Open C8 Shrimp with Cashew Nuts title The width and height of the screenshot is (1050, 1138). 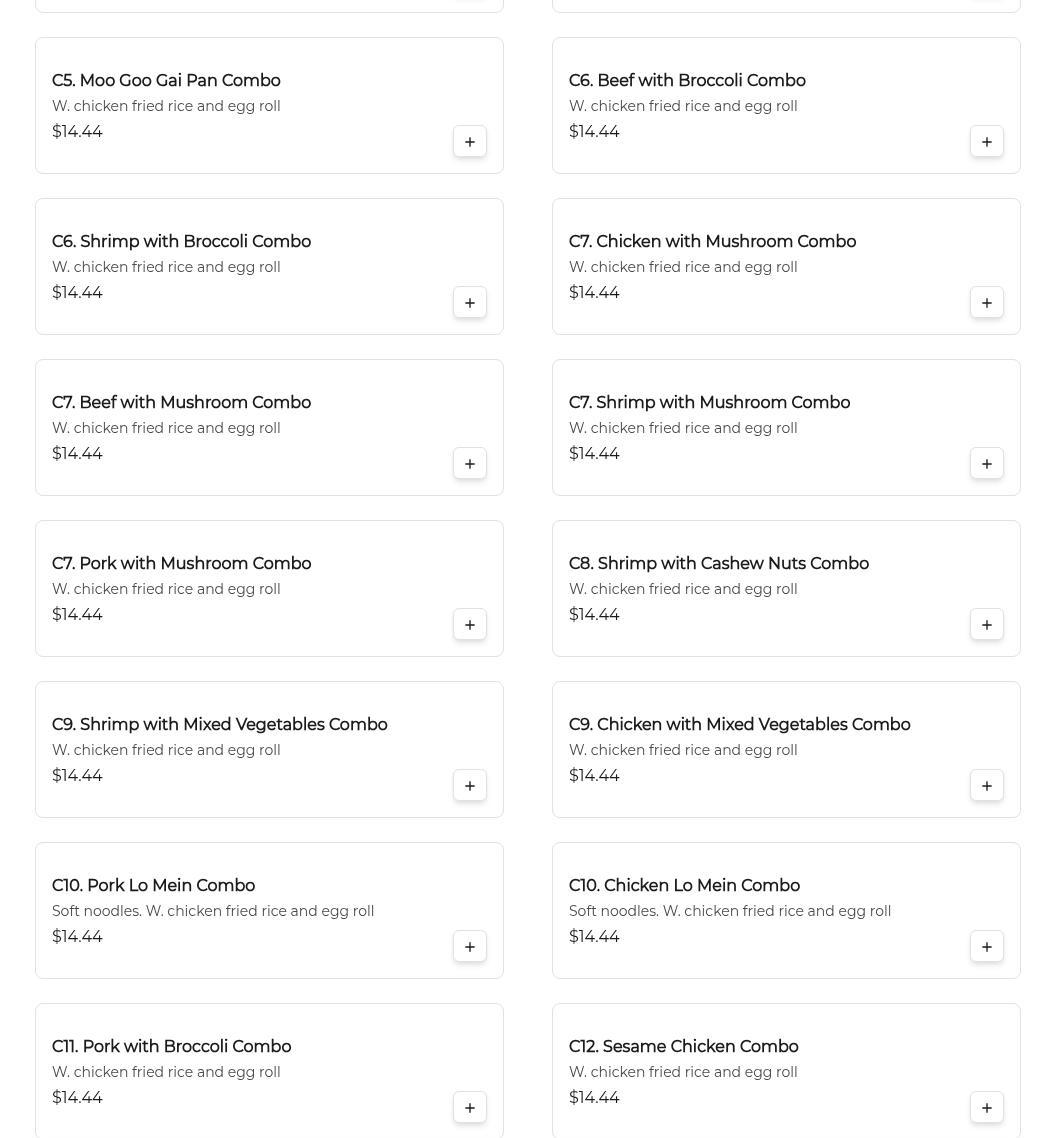pos(718,564)
